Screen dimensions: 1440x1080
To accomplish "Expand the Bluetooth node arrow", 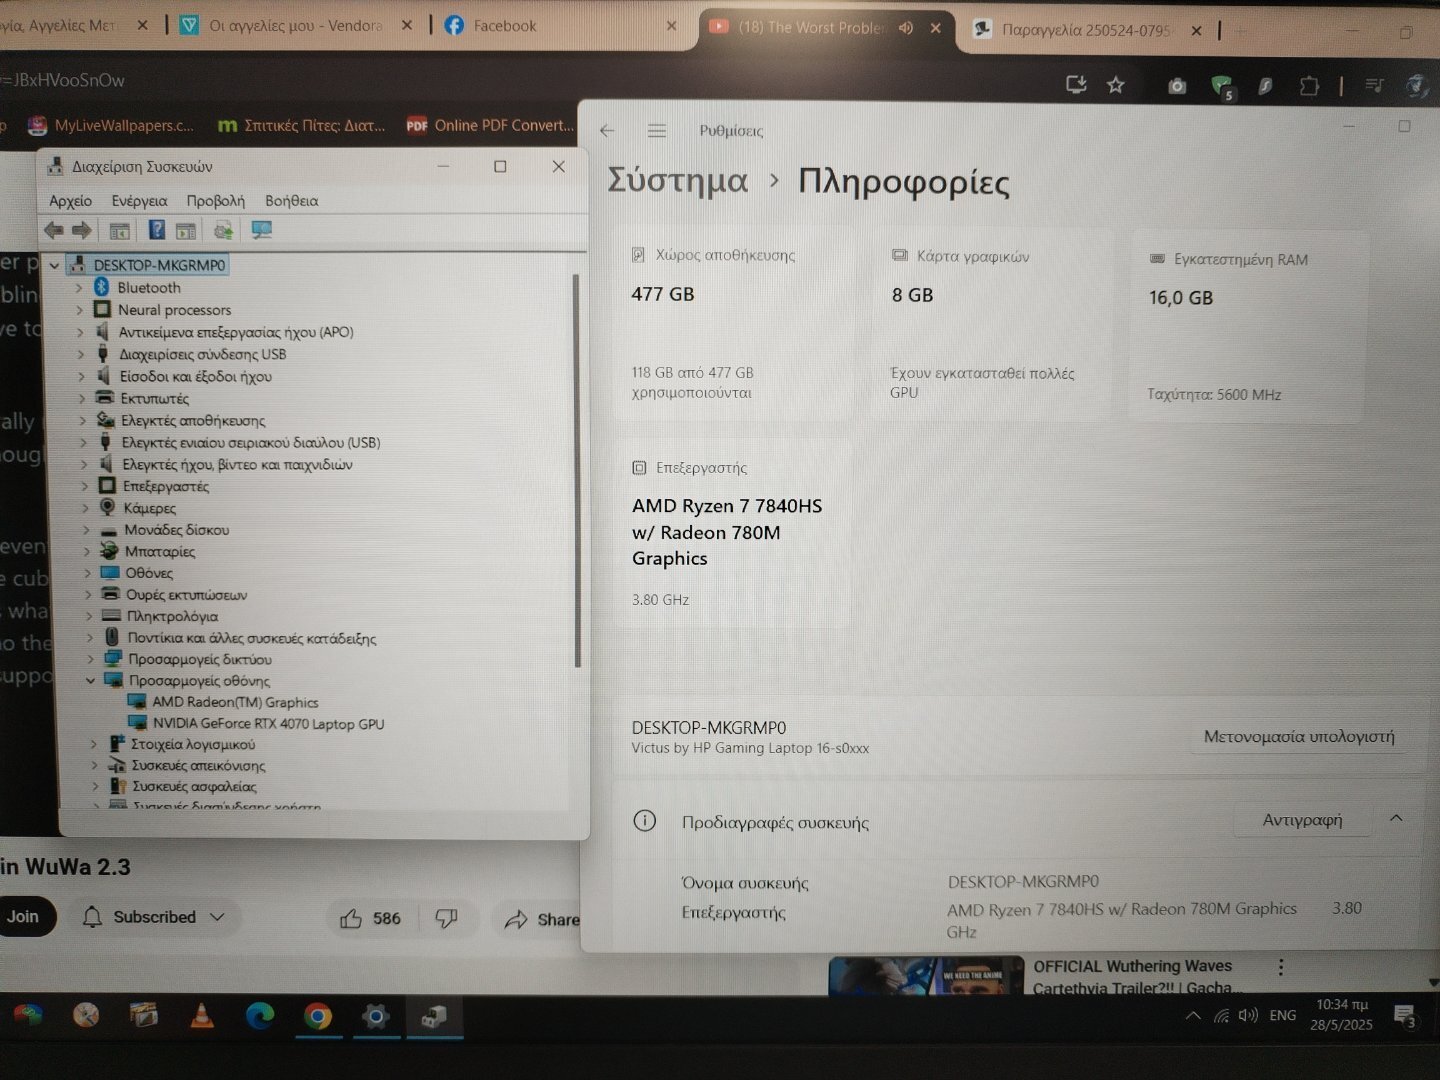I will pos(79,288).
